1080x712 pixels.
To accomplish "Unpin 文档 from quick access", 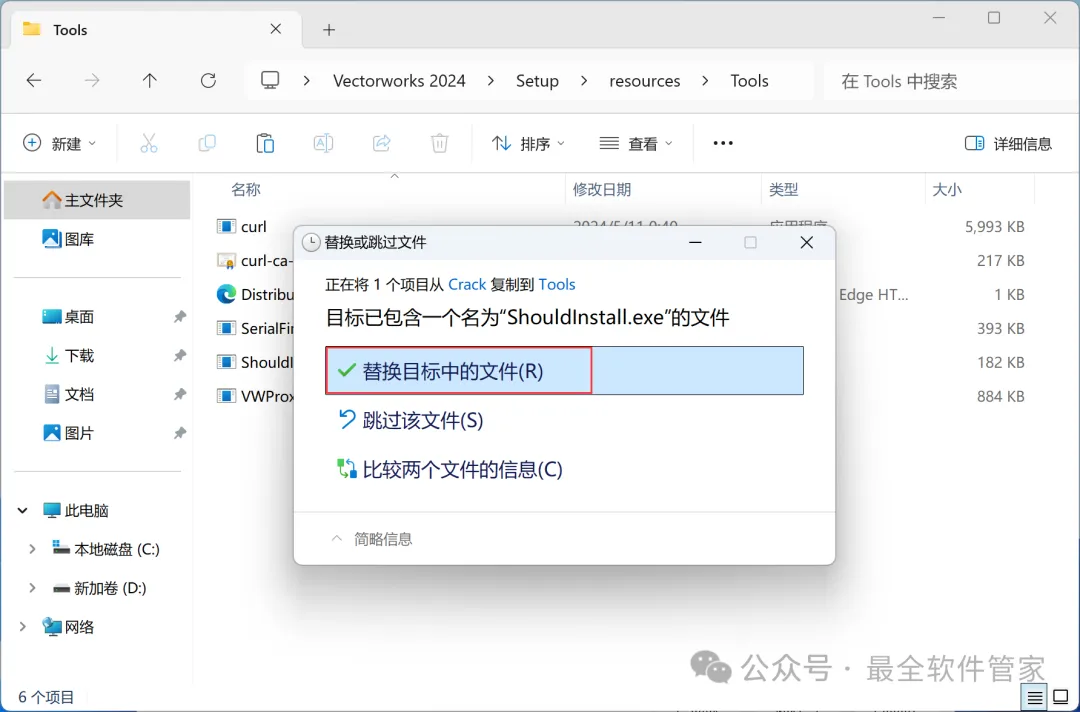I will pyautogui.click(x=180, y=394).
